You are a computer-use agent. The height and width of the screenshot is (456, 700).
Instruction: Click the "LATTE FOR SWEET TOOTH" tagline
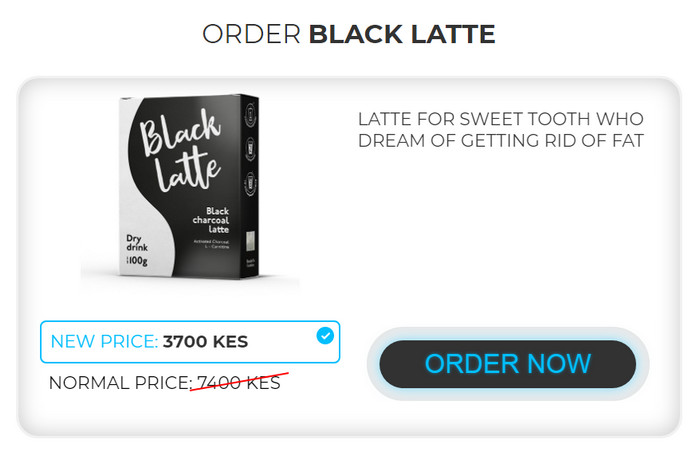(x=500, y=119)
